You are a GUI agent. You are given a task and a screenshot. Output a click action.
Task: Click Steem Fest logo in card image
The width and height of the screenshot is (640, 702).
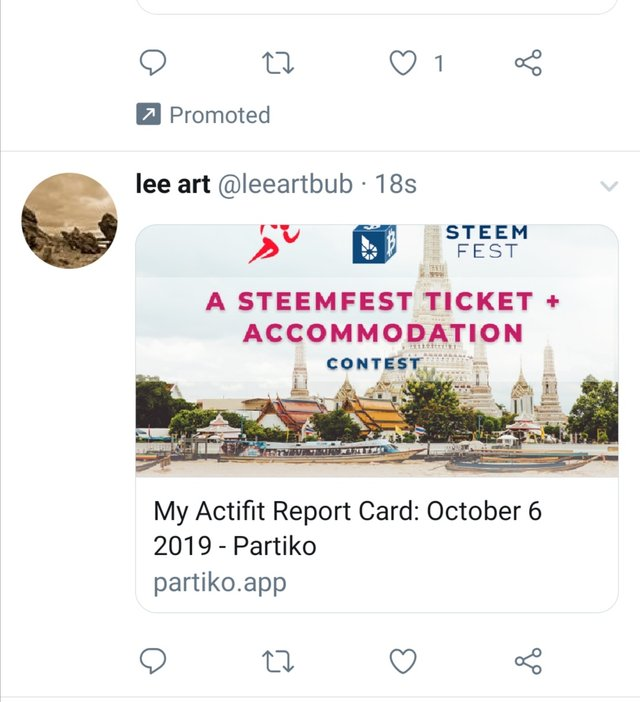coord(486,241)
